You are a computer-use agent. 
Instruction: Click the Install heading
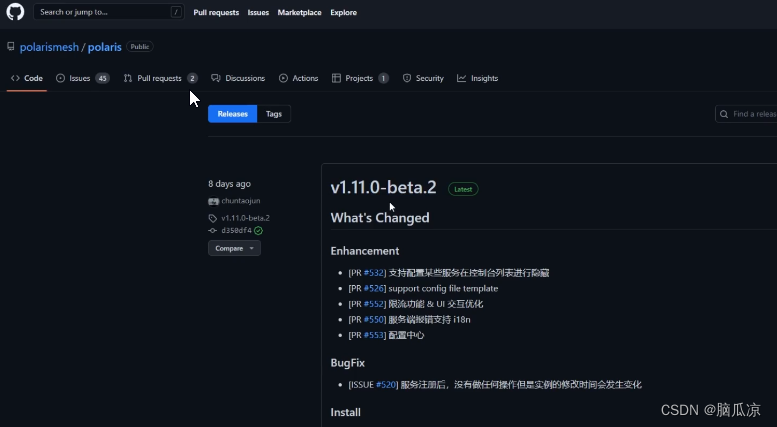(345, 412)
